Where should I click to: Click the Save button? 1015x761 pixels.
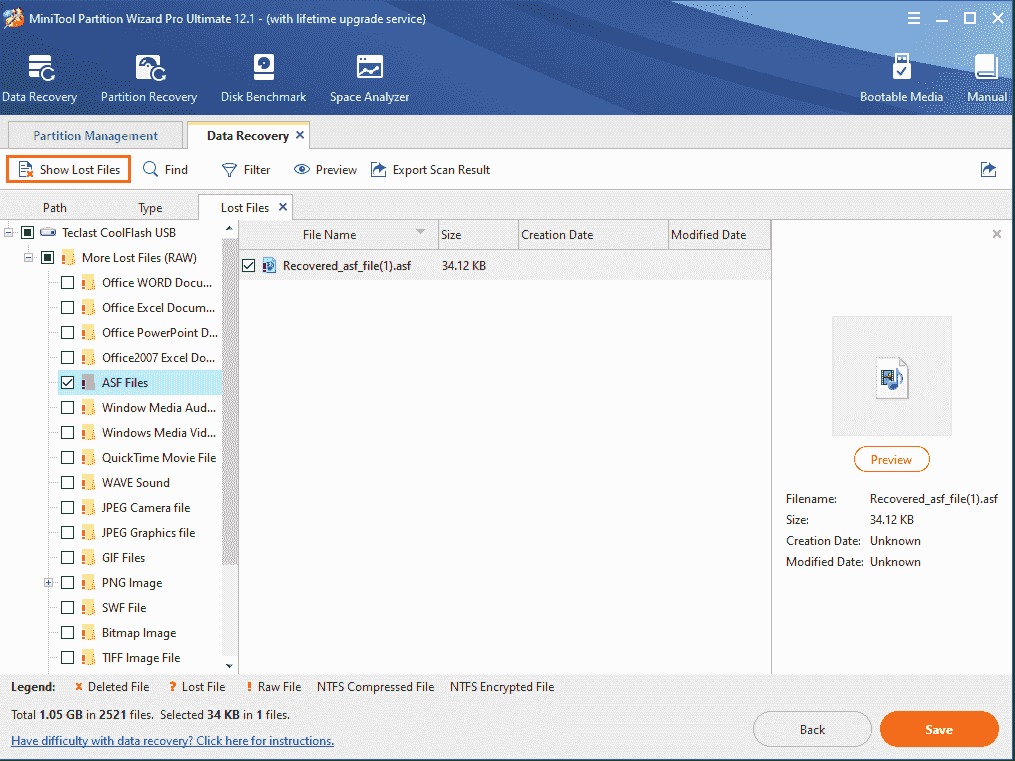[x=939, y=729]
